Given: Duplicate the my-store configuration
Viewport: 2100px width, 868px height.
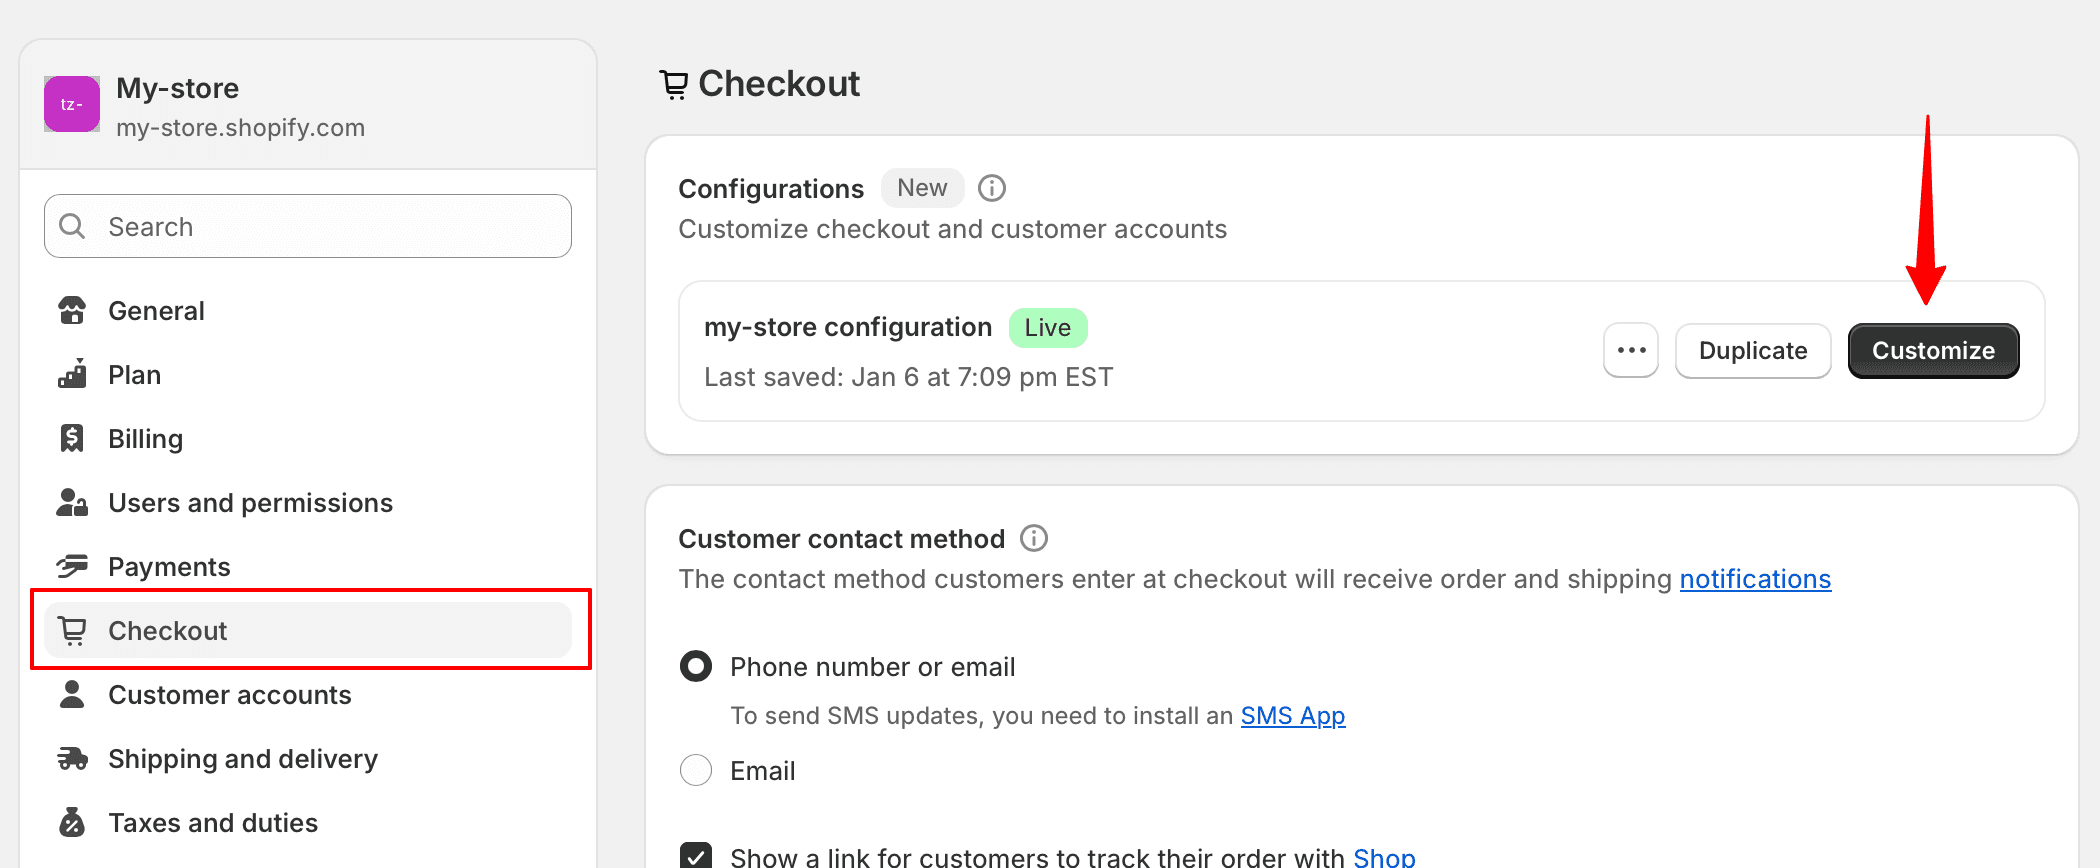Looking at the screenshot, I should [x=1753, y=351].
